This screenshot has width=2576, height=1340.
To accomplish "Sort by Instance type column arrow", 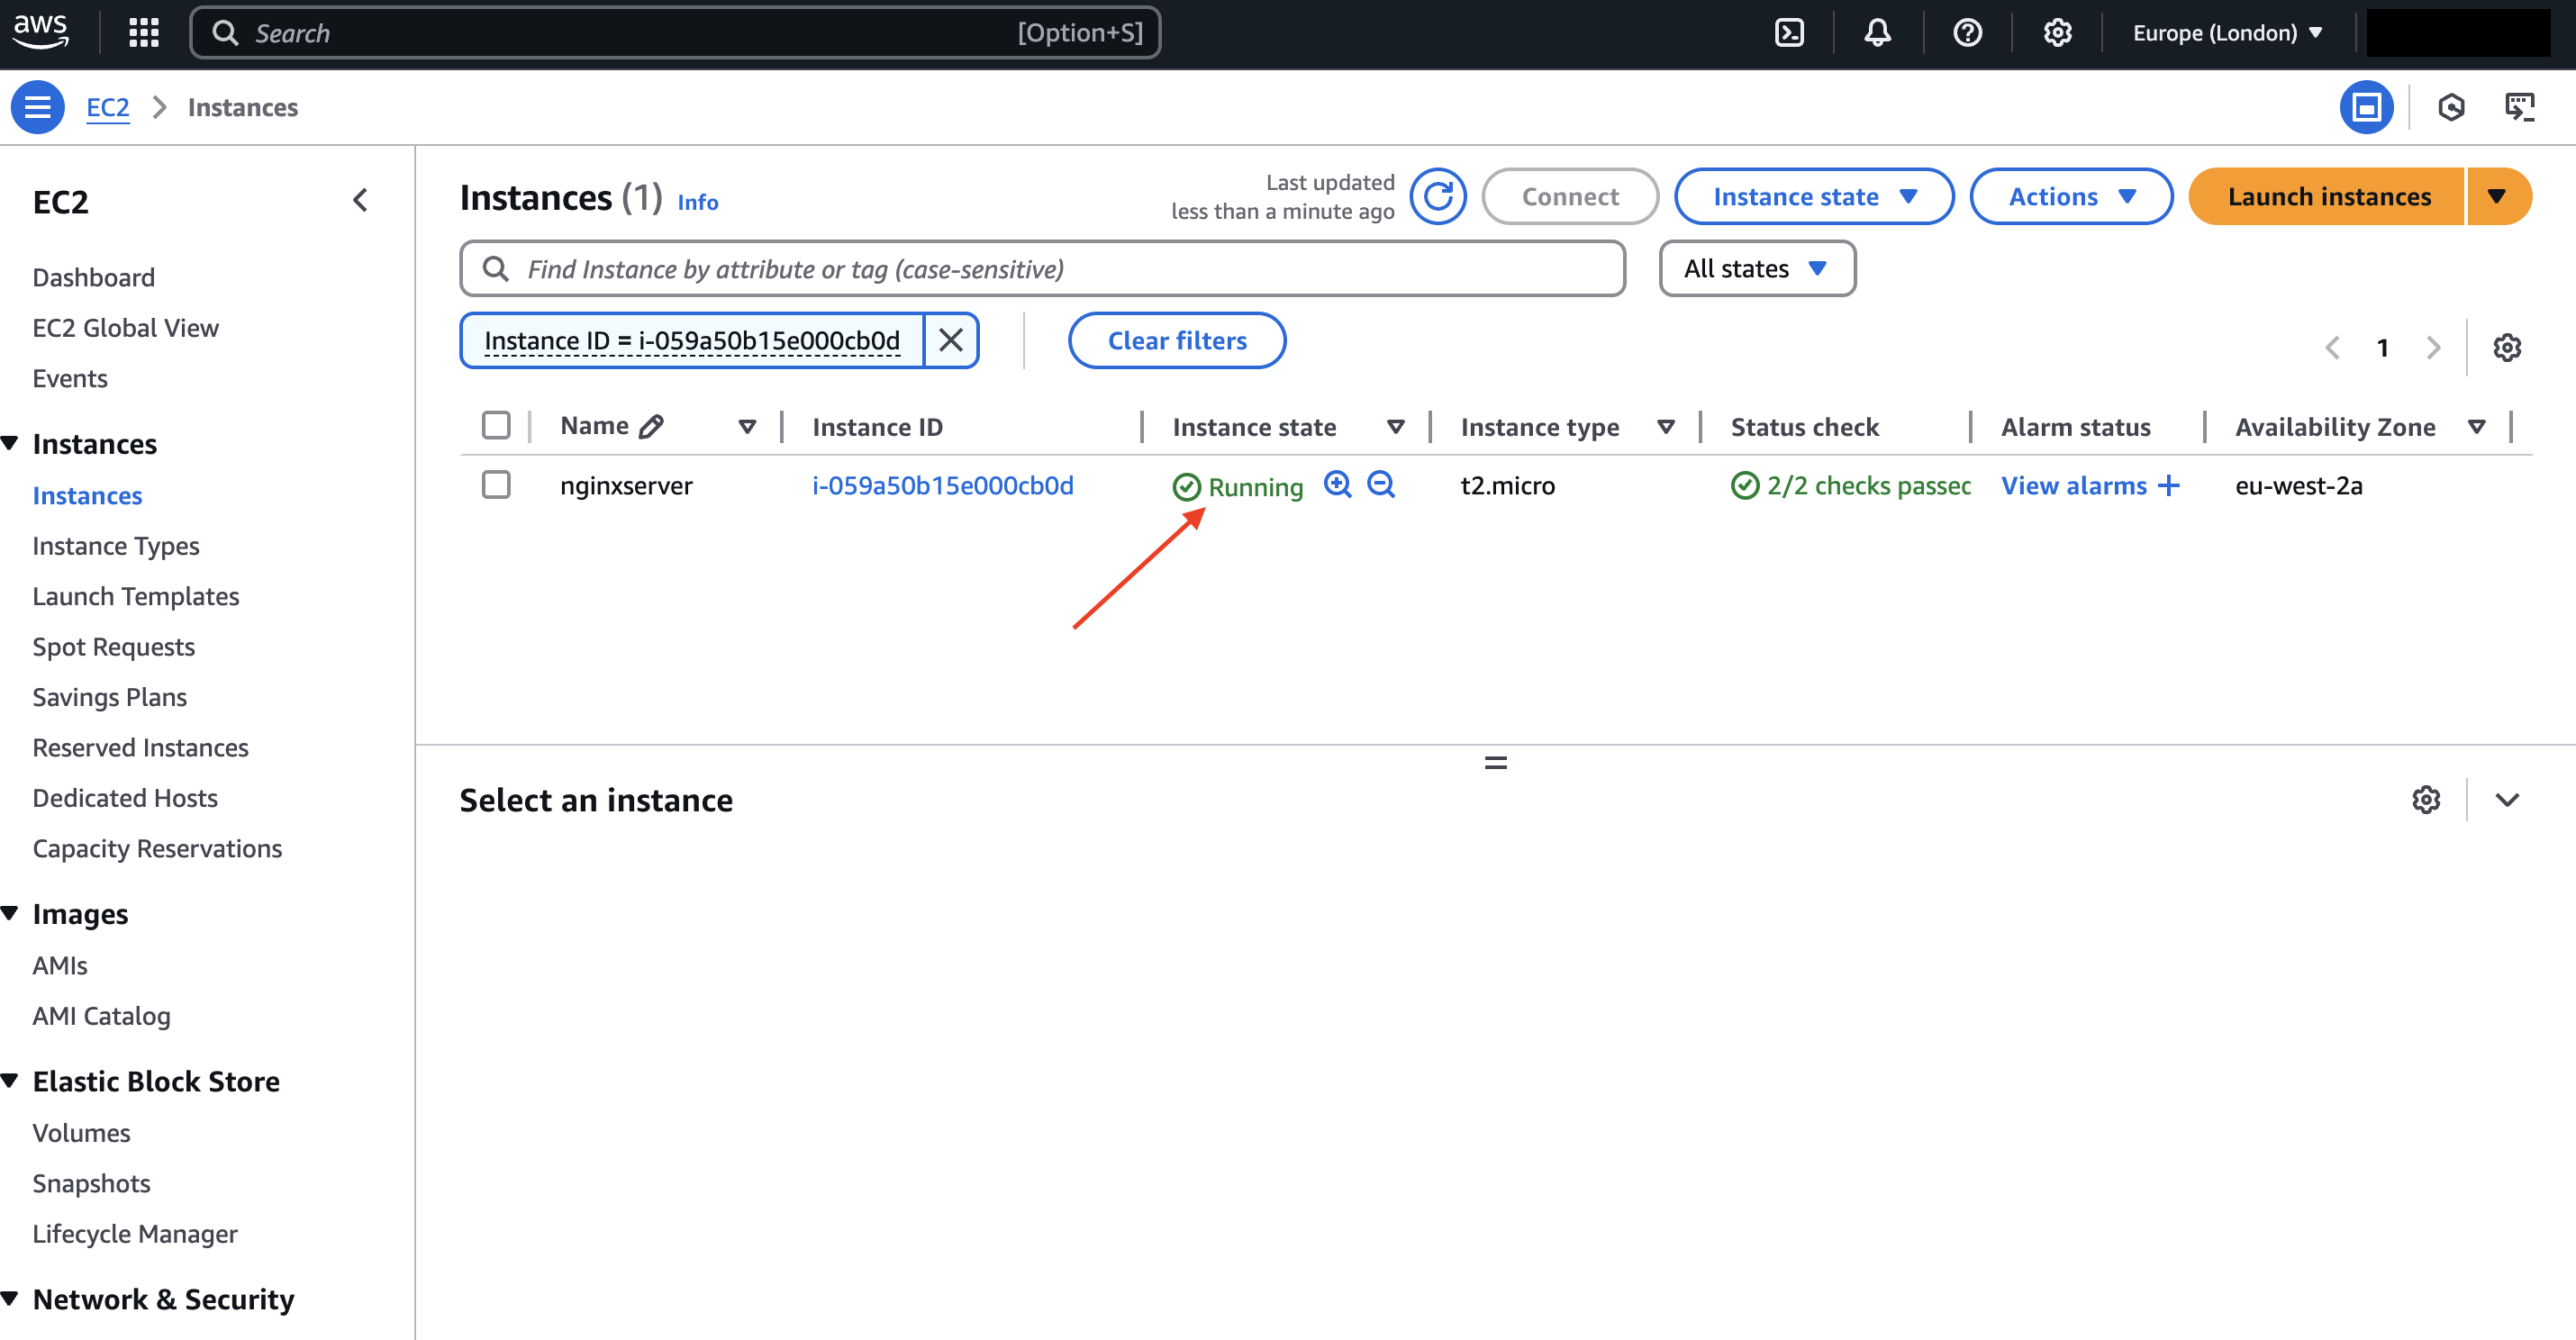I will pyautogui.click(x=1666, y=427).
